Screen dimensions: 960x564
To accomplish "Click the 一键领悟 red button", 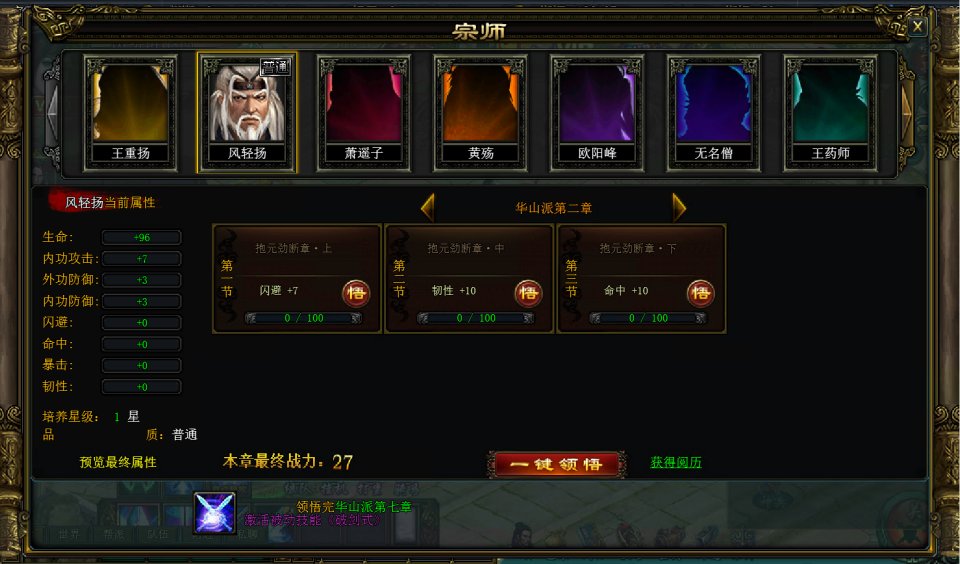I will click(x=557, y=464).
